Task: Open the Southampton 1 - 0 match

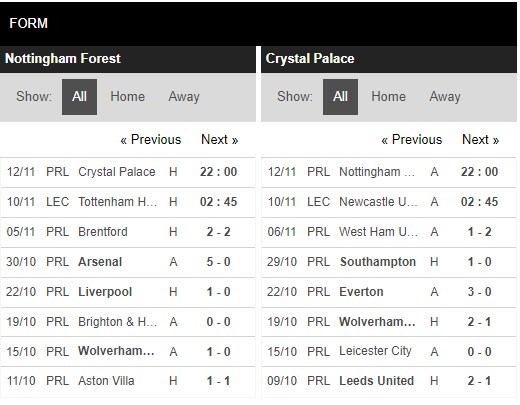Action: tap(389, 262)
